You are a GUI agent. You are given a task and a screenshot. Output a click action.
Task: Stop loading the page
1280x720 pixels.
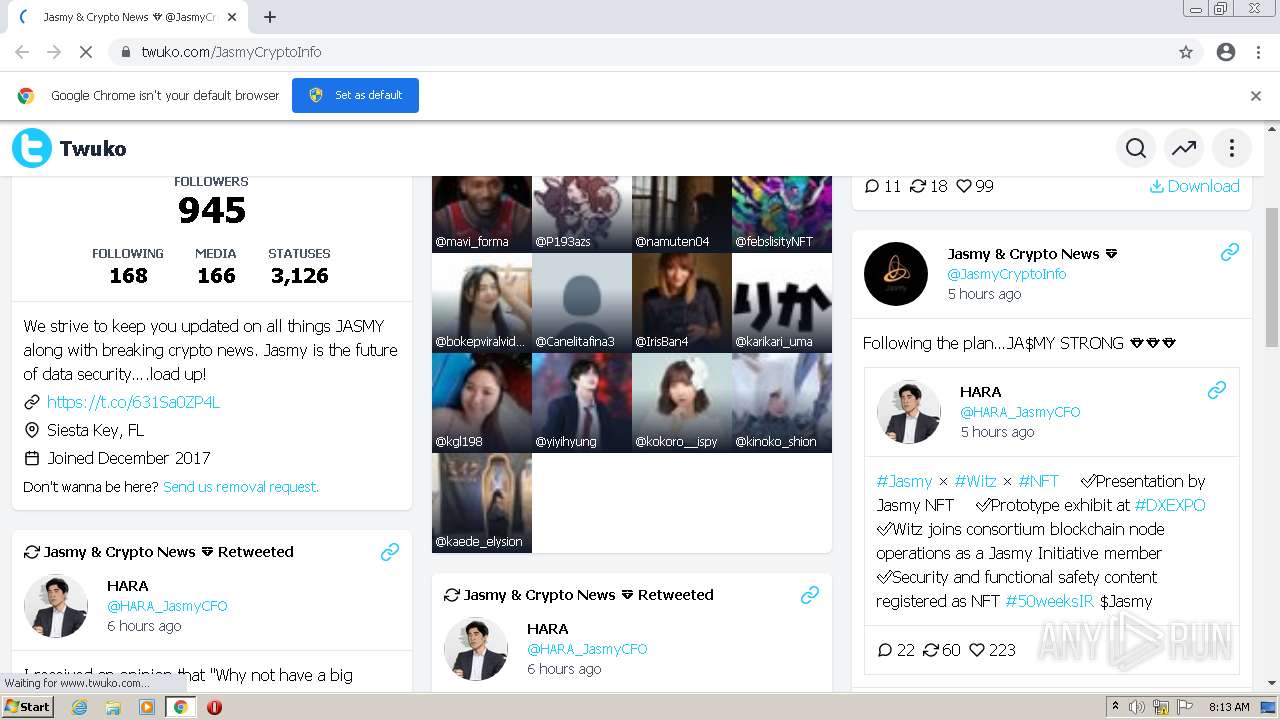(86, 52)
